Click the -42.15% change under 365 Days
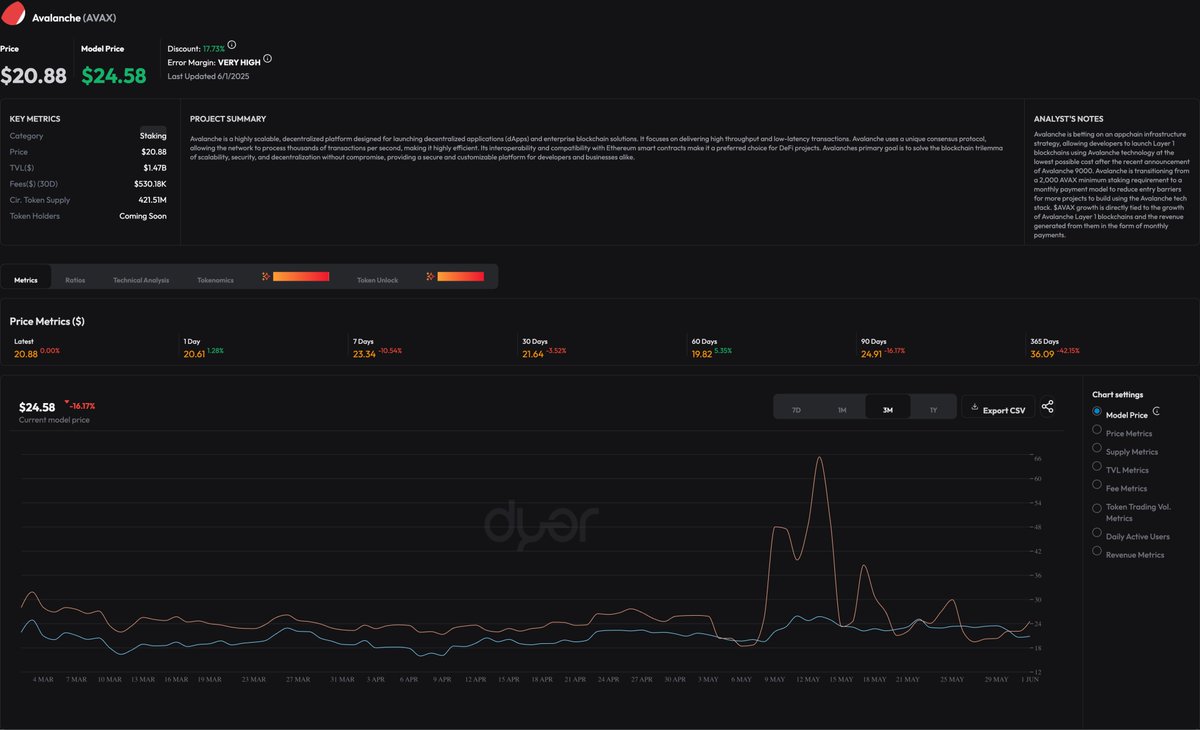 (1068, 351)
